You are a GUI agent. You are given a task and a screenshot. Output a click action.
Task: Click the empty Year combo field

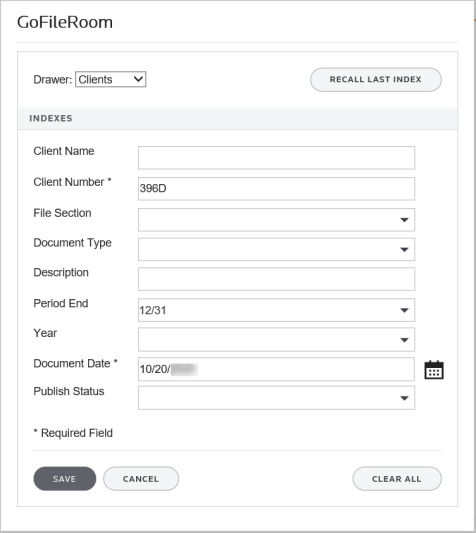click(276, 340)
